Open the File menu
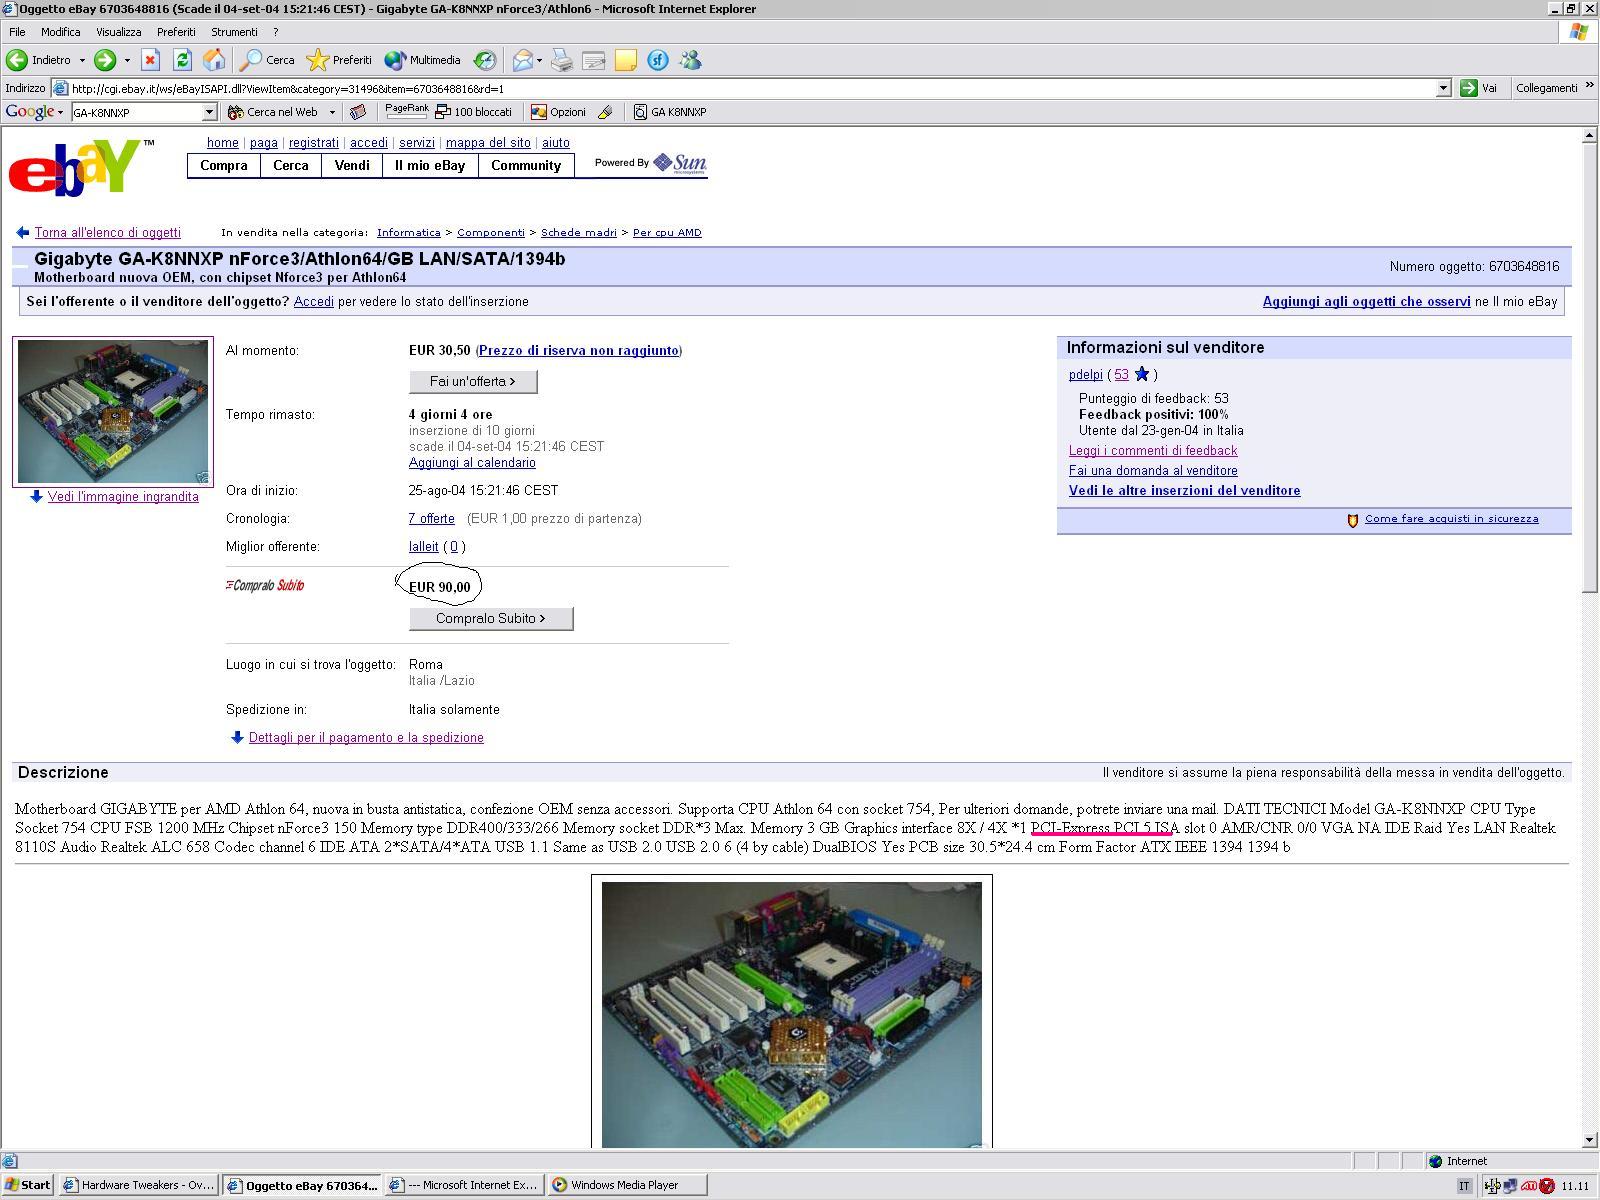The width and height of the screenshot is (1600, 1200). (x=17, y=32)
